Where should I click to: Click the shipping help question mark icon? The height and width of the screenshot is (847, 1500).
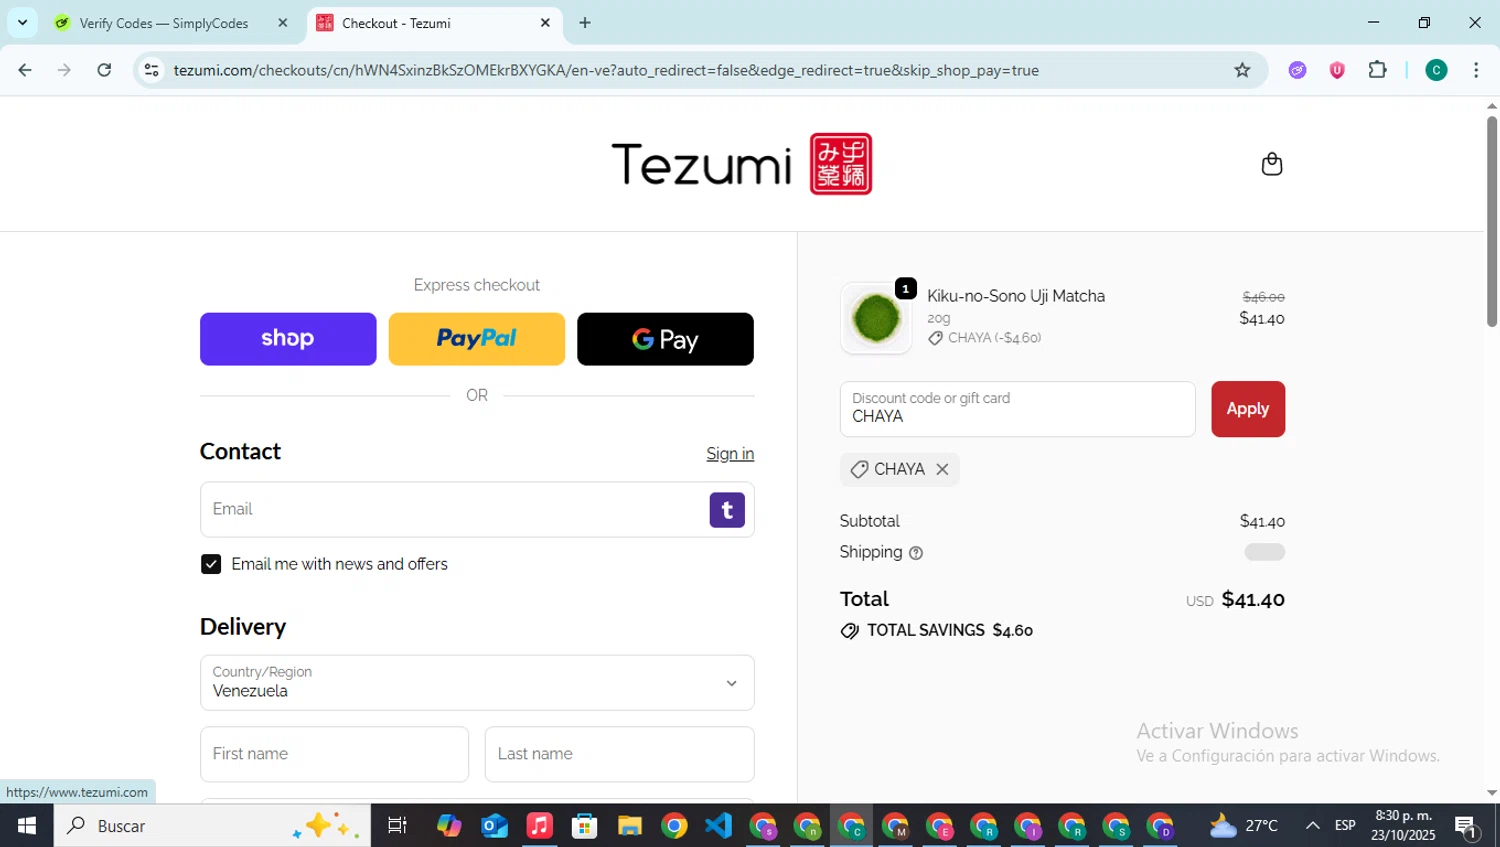[x=915, y=553]
